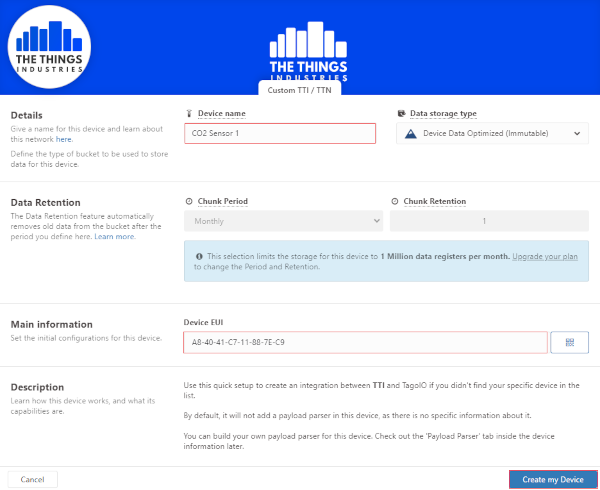Click the Create my Device button
The width and height of the screenshot is (600, 490).
[x=553, y=479]
